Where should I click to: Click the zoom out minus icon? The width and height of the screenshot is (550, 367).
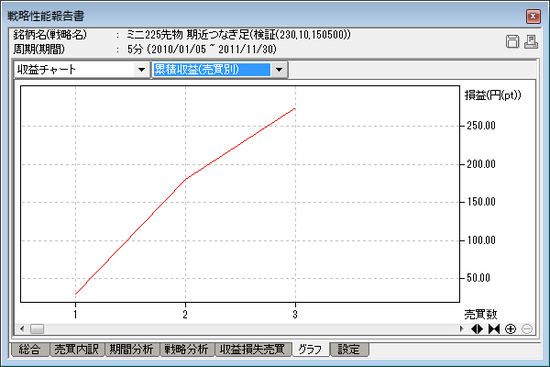[527, 329]
